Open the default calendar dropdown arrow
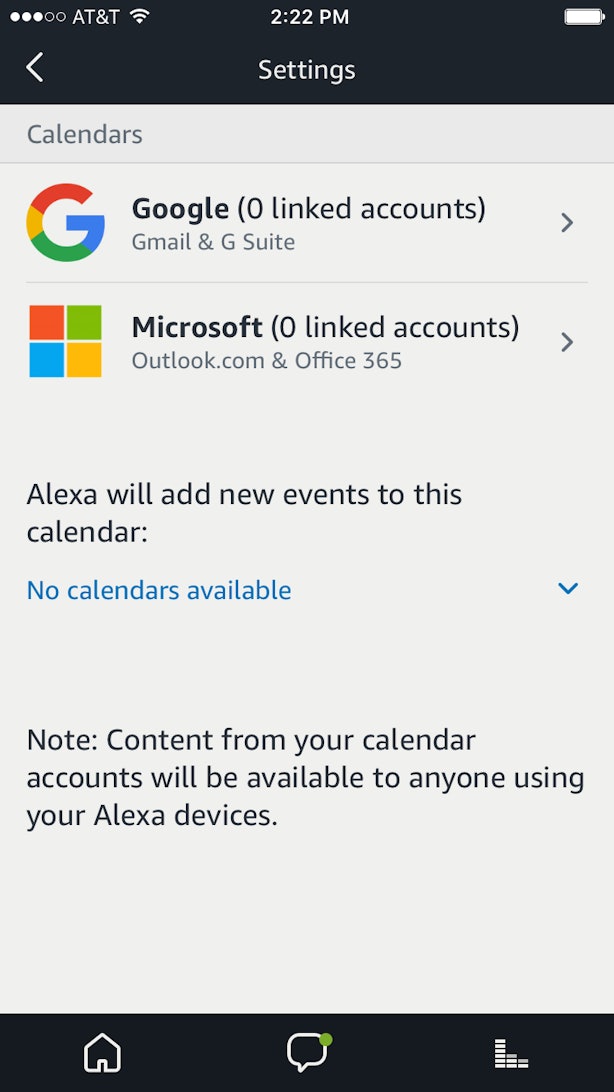 568,589
